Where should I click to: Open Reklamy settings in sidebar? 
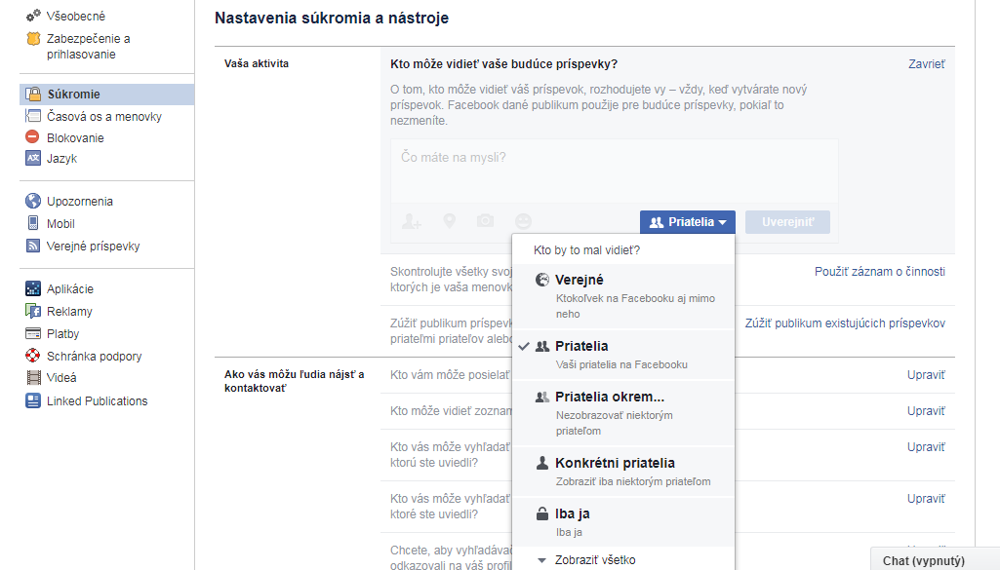pyautogui.click(x=70, y=312)
